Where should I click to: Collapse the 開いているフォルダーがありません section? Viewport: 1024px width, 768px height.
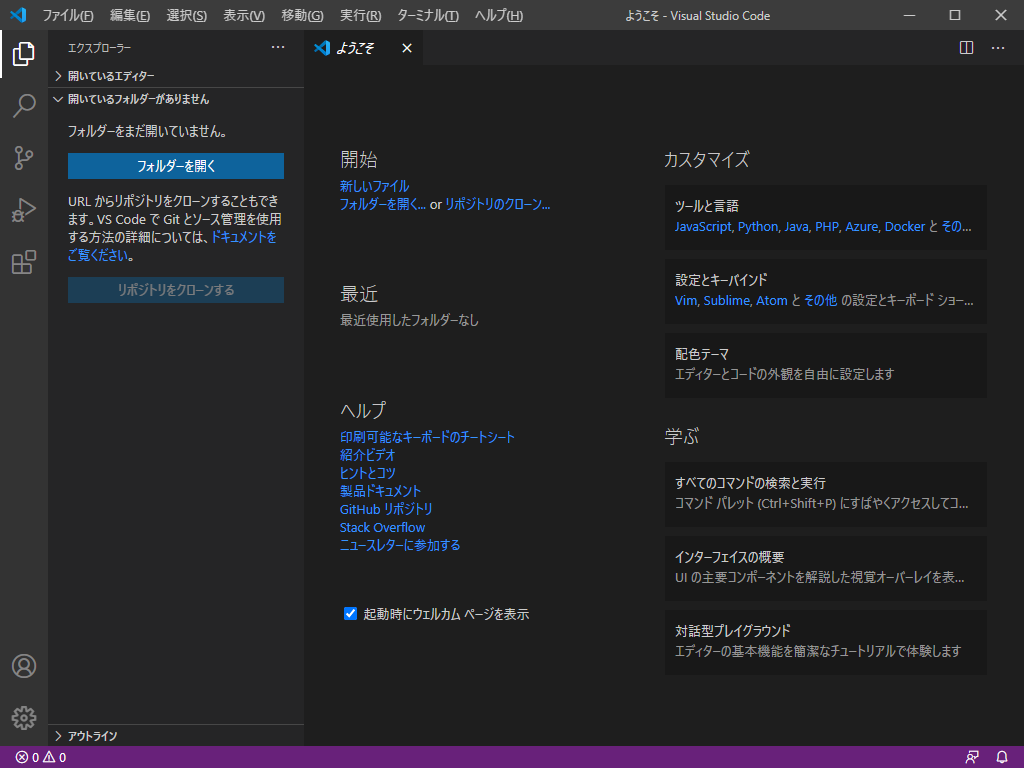tap(176, 99)
